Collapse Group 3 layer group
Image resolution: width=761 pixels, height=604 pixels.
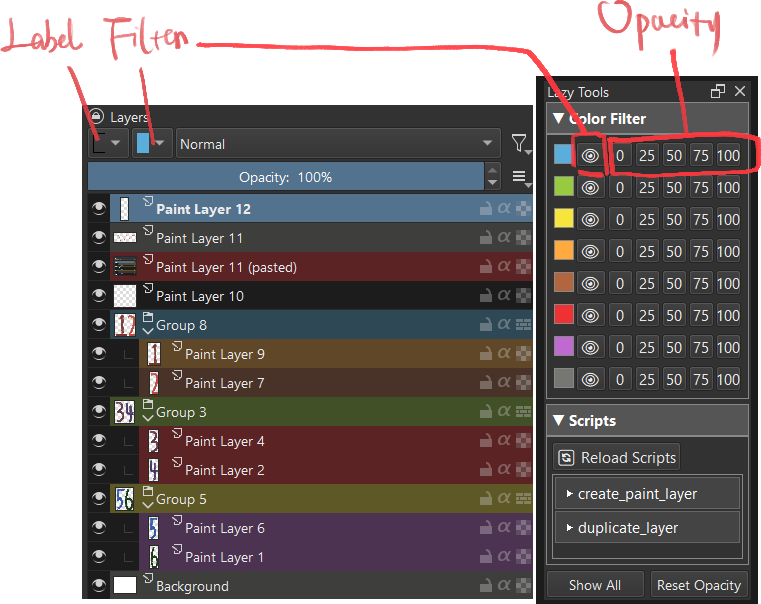point(148,418)
